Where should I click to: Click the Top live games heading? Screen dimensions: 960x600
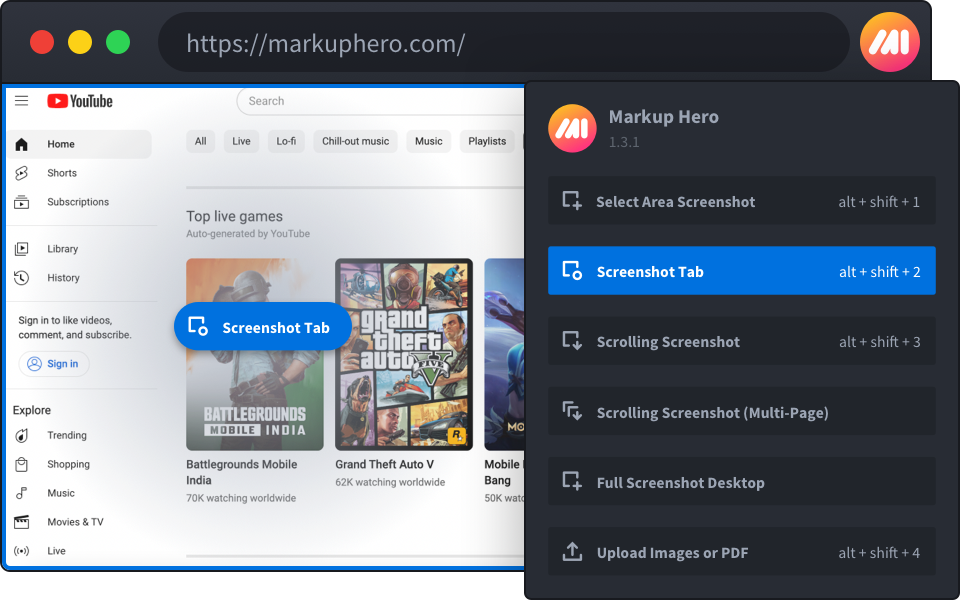(x=234, y=216)
